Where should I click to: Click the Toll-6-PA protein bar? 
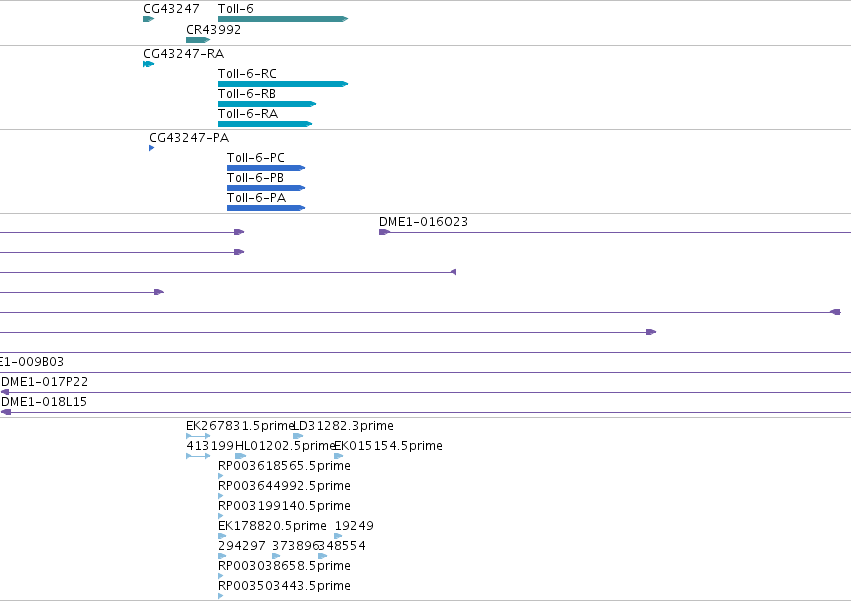pos(266,208)
